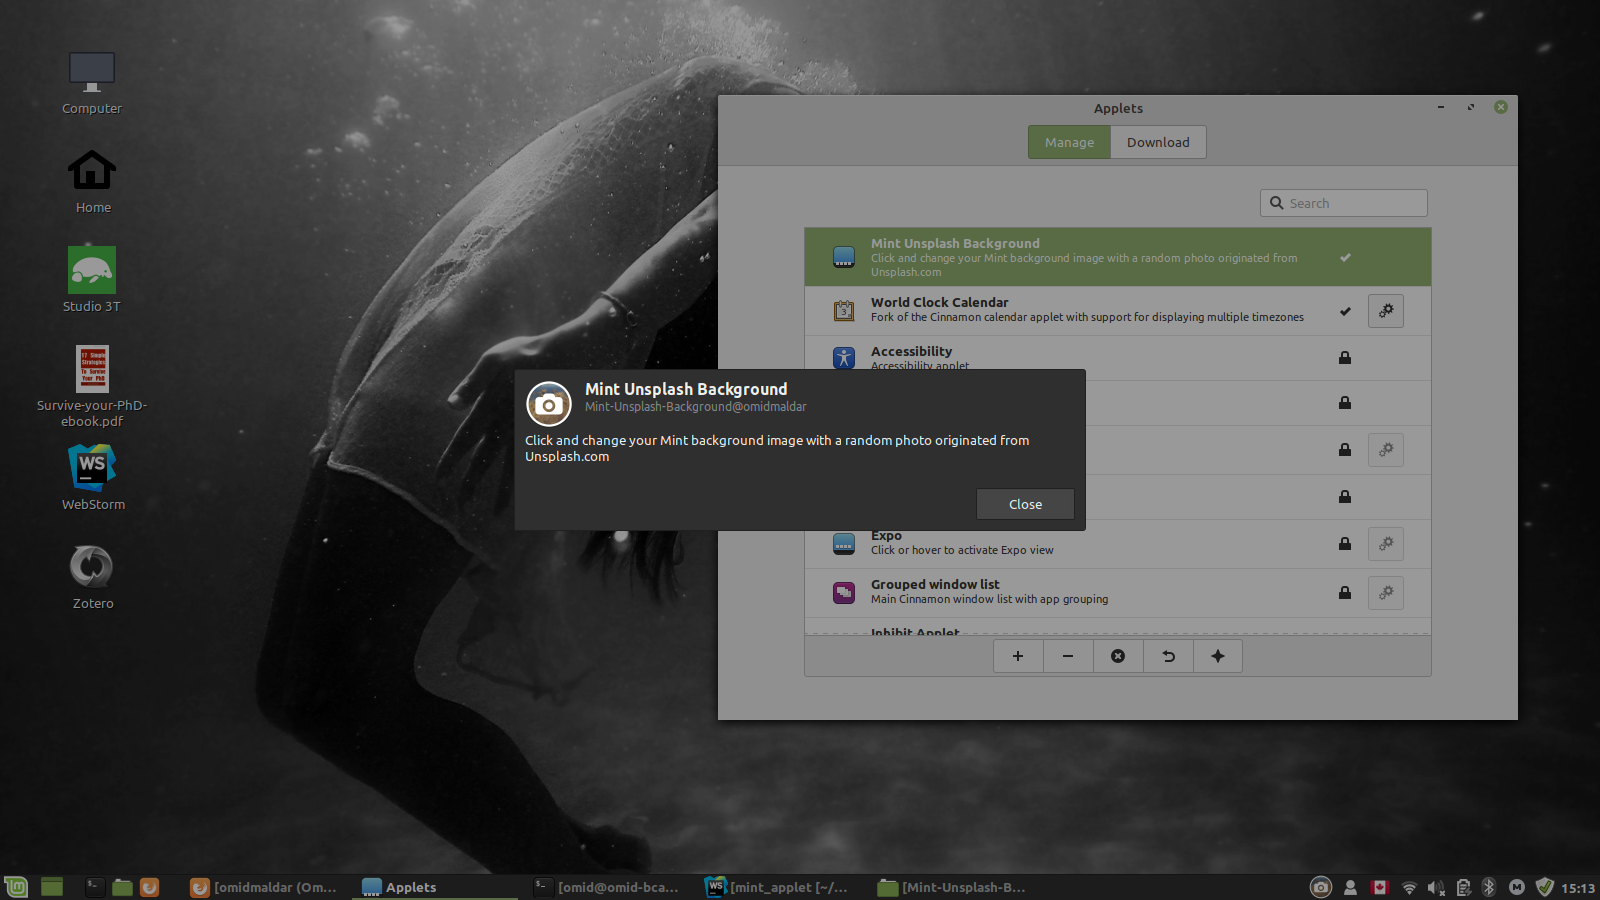Screen dimensions: 1600x900
Task: Click the show desktop panel icon
Action: [52, 887]
